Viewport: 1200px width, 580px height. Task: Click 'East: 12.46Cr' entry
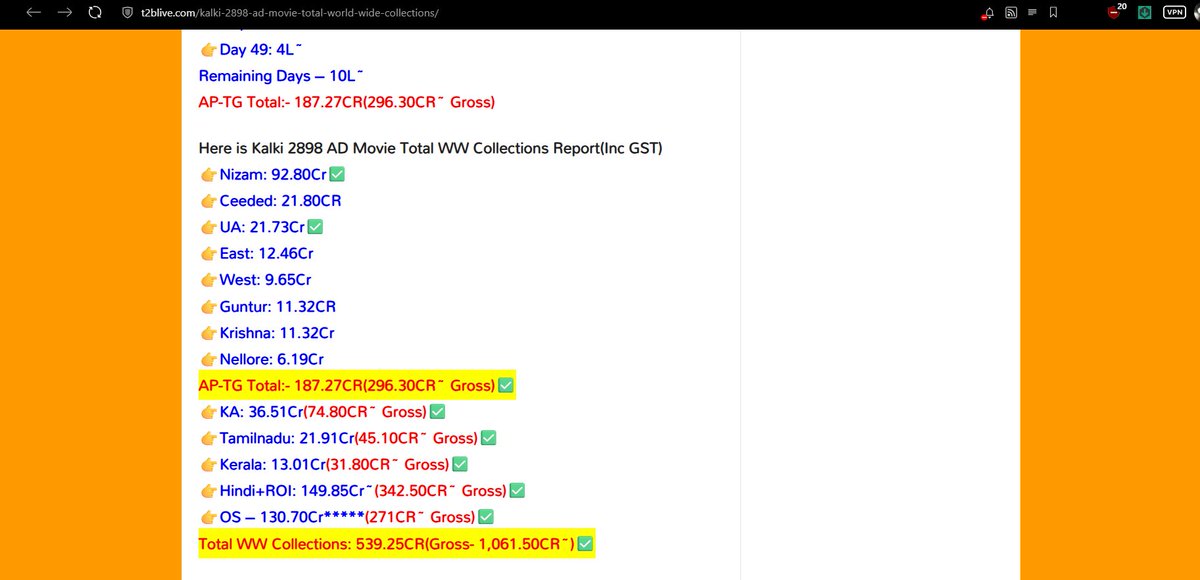click(256, 253)
